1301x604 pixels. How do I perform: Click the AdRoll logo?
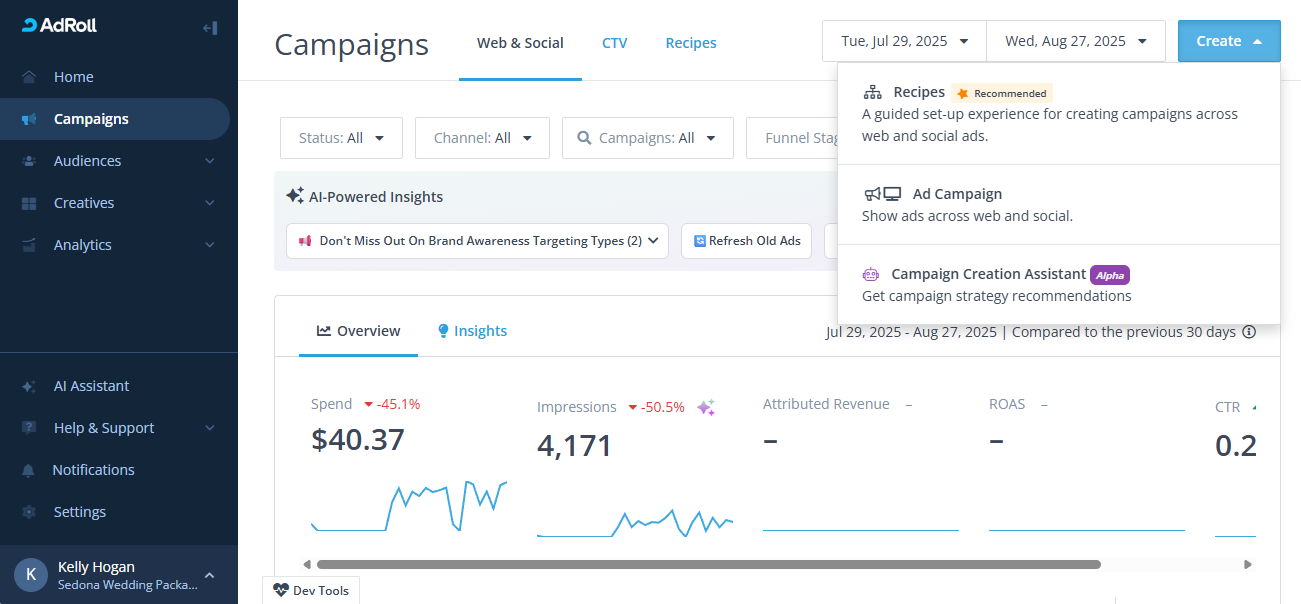pos(59,26)
